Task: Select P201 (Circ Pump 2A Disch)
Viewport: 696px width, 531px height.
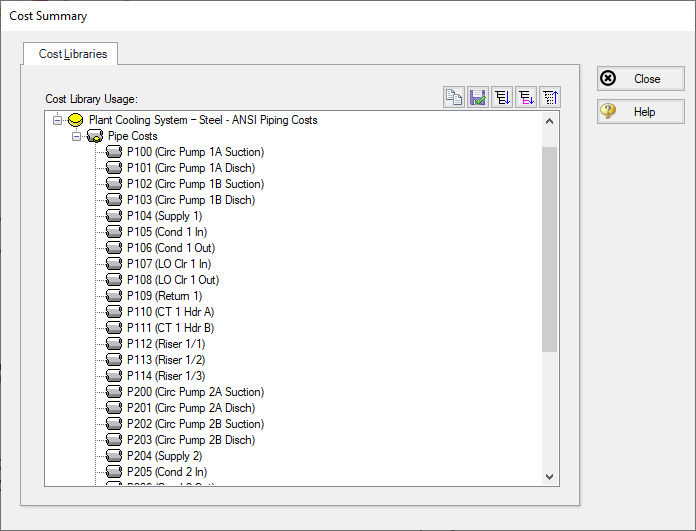Action: 191,408
